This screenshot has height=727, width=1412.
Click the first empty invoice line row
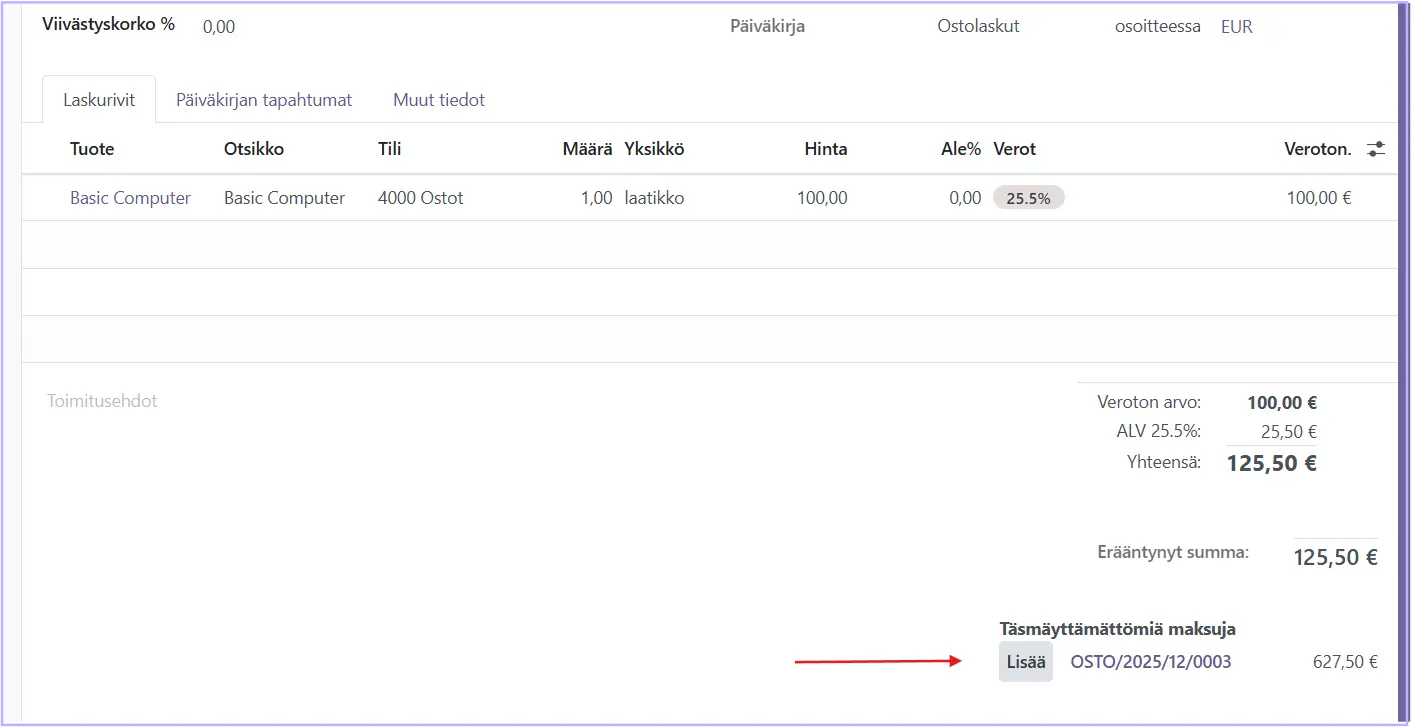700,245
